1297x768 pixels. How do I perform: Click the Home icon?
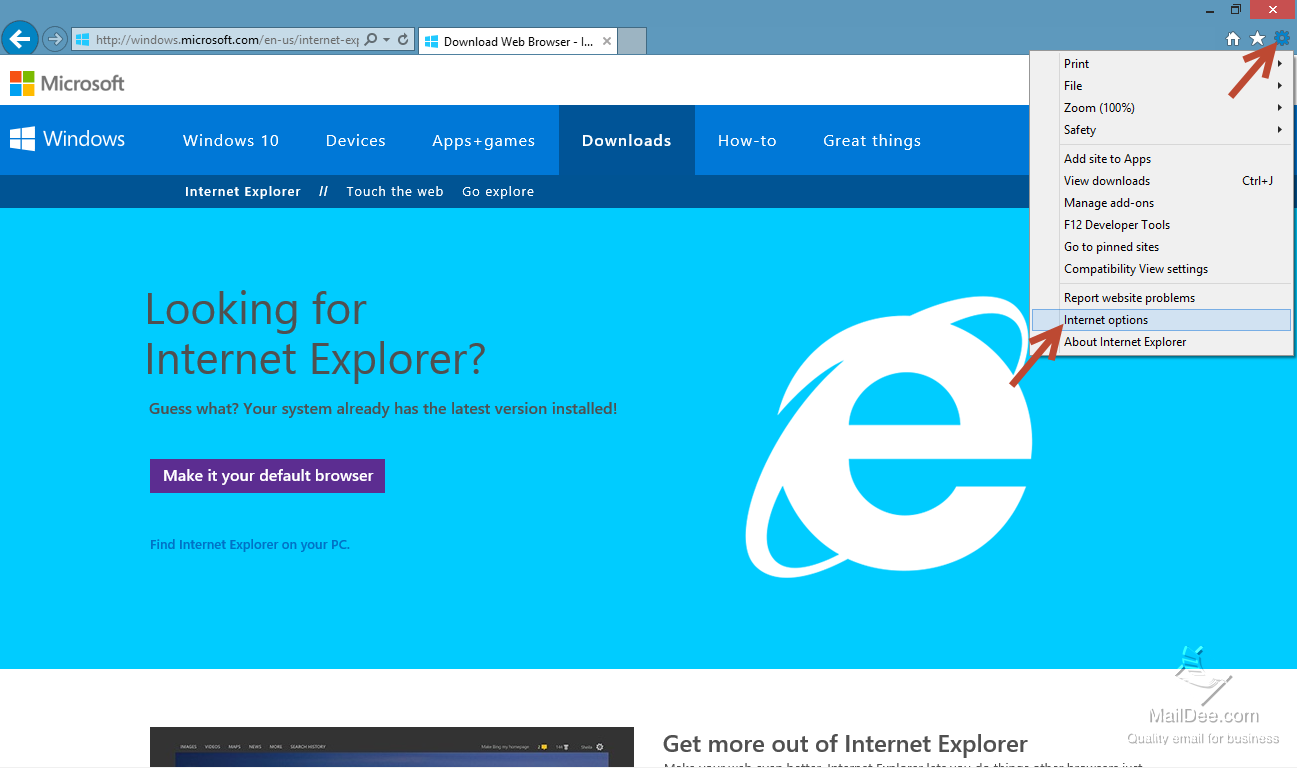tap(1233, 38)
